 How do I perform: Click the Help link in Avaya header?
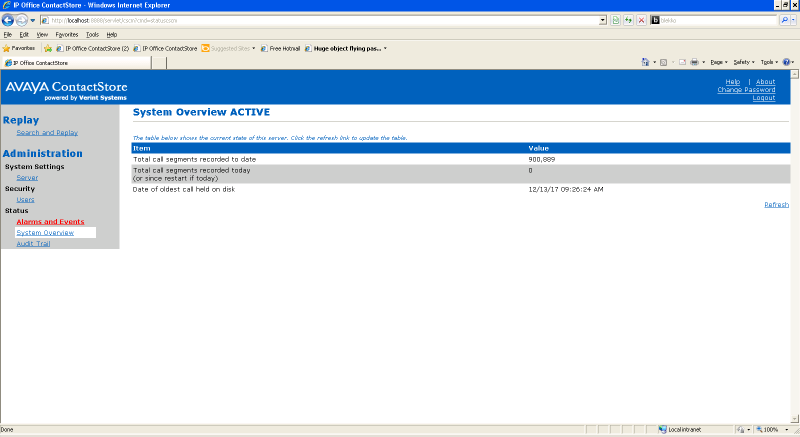click(x=733, y=82)
